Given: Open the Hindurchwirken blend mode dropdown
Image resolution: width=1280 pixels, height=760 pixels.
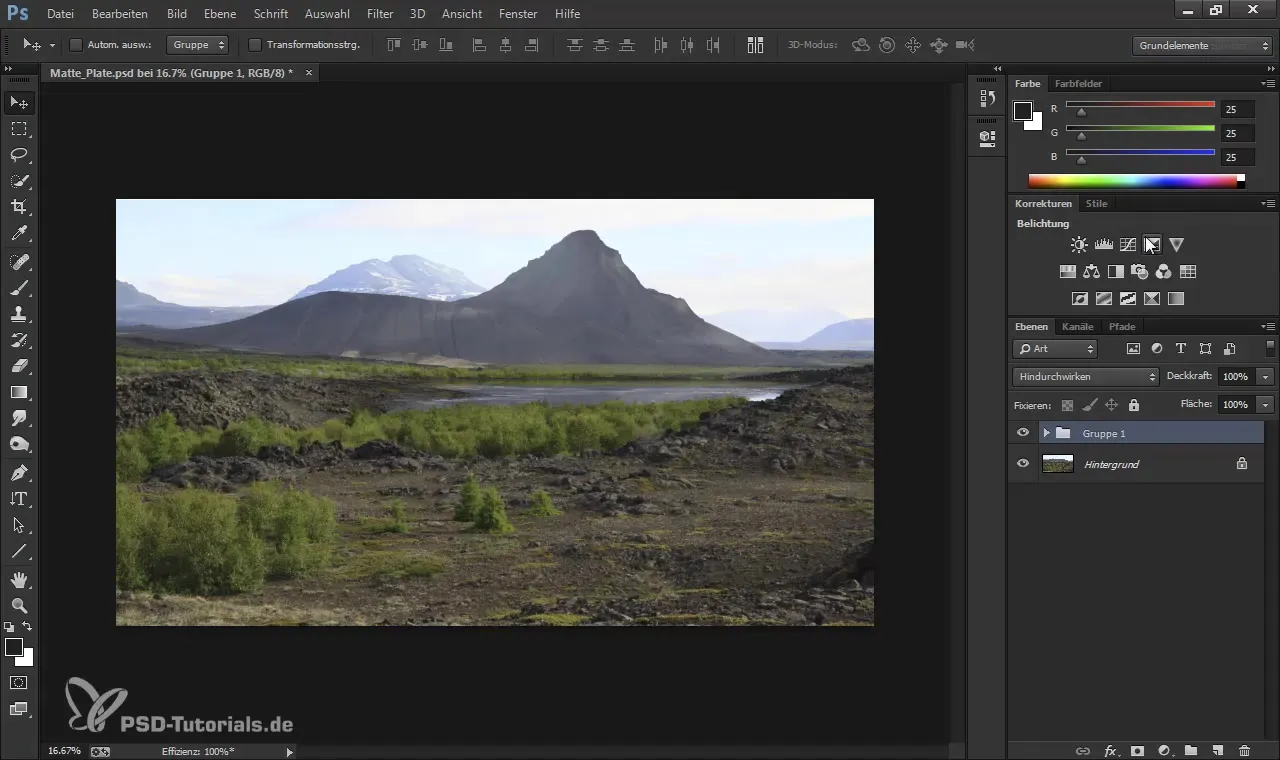Looking at the screenshot, I should pos(1085,377).
